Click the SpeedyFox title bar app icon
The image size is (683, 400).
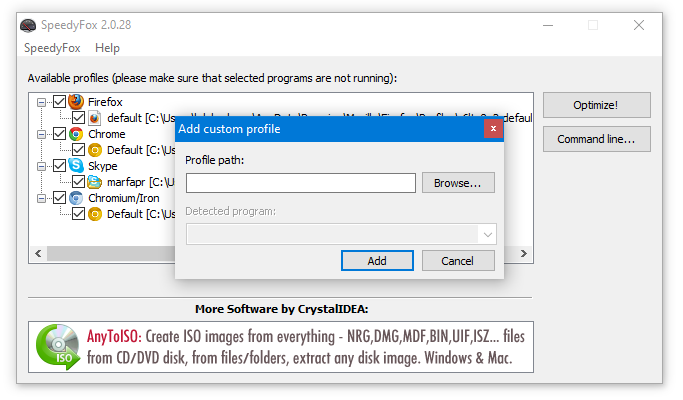pos(28,25)
